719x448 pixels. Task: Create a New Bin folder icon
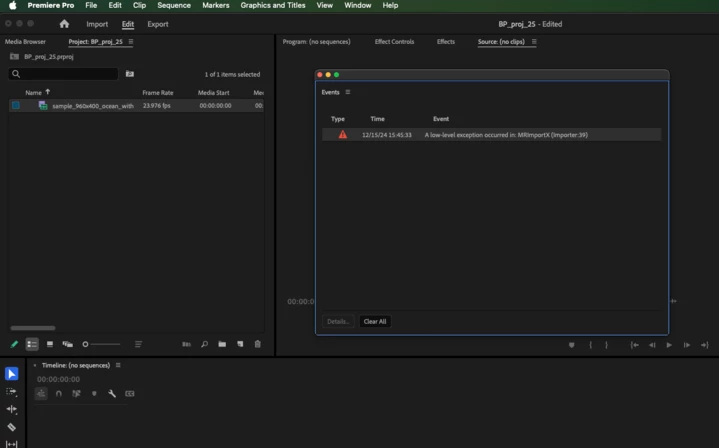click(x=222, y=344)
